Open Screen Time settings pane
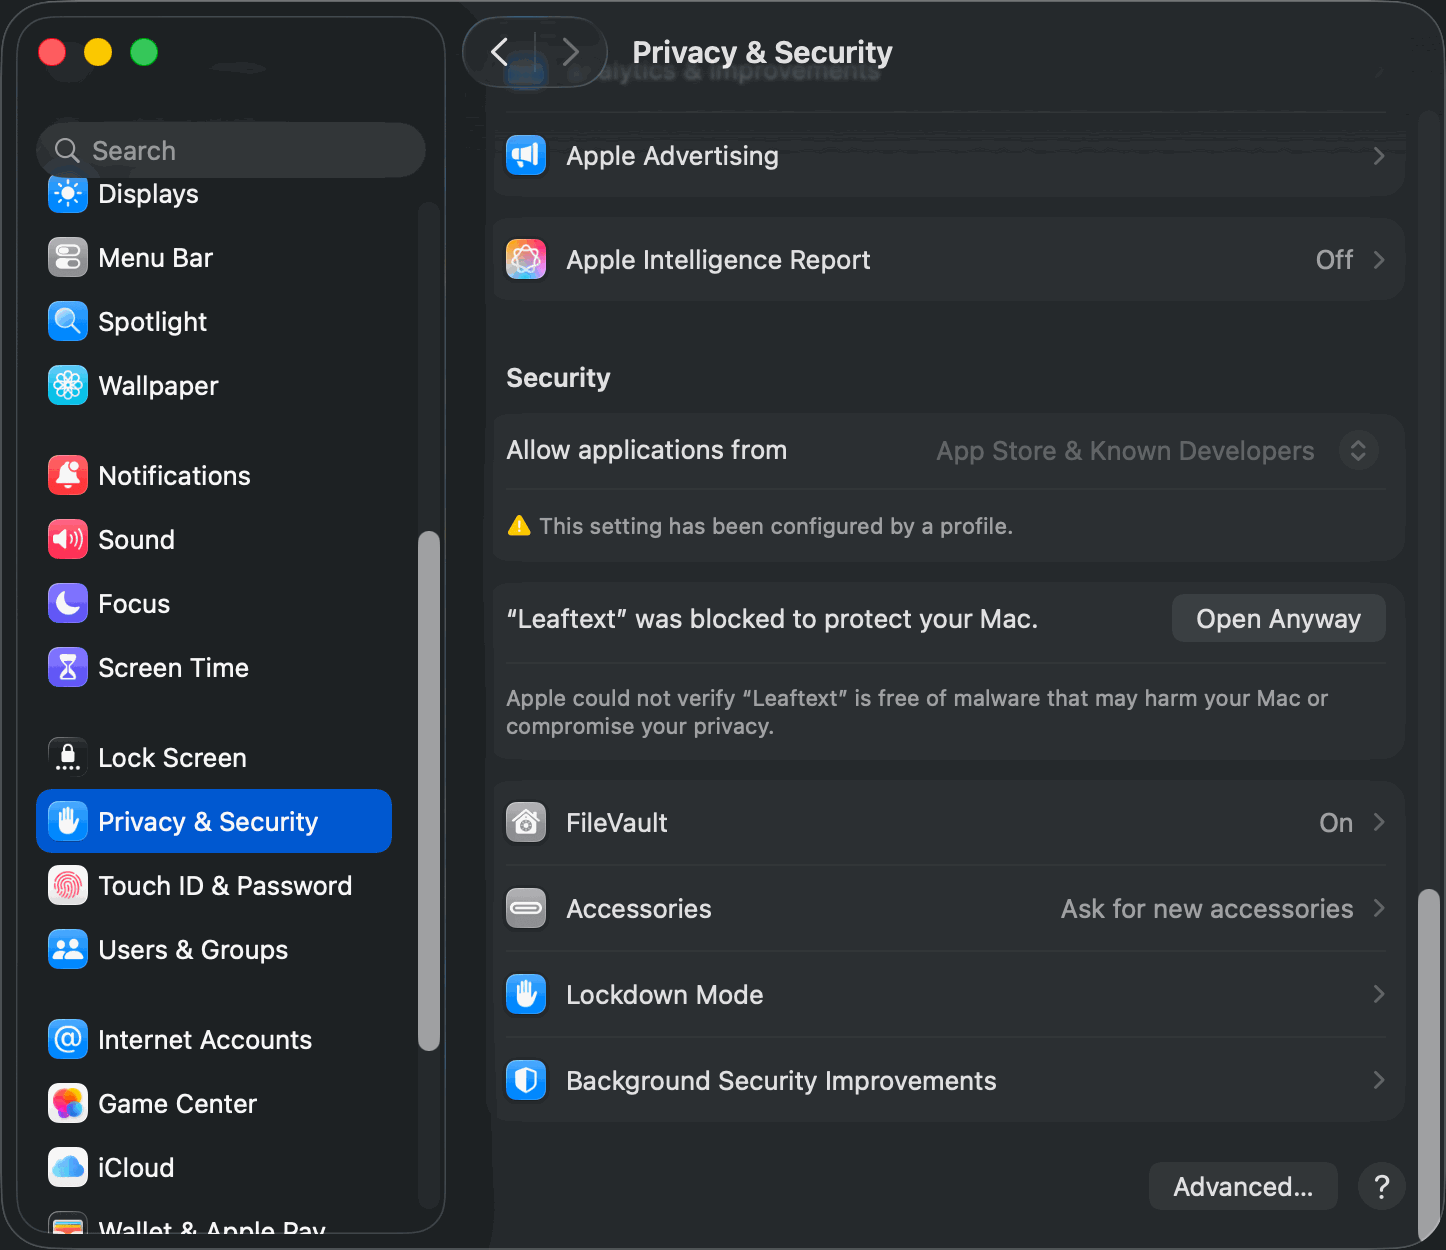The width and height of the screenshot is (1446, 1250). click(x=214, y=668)
